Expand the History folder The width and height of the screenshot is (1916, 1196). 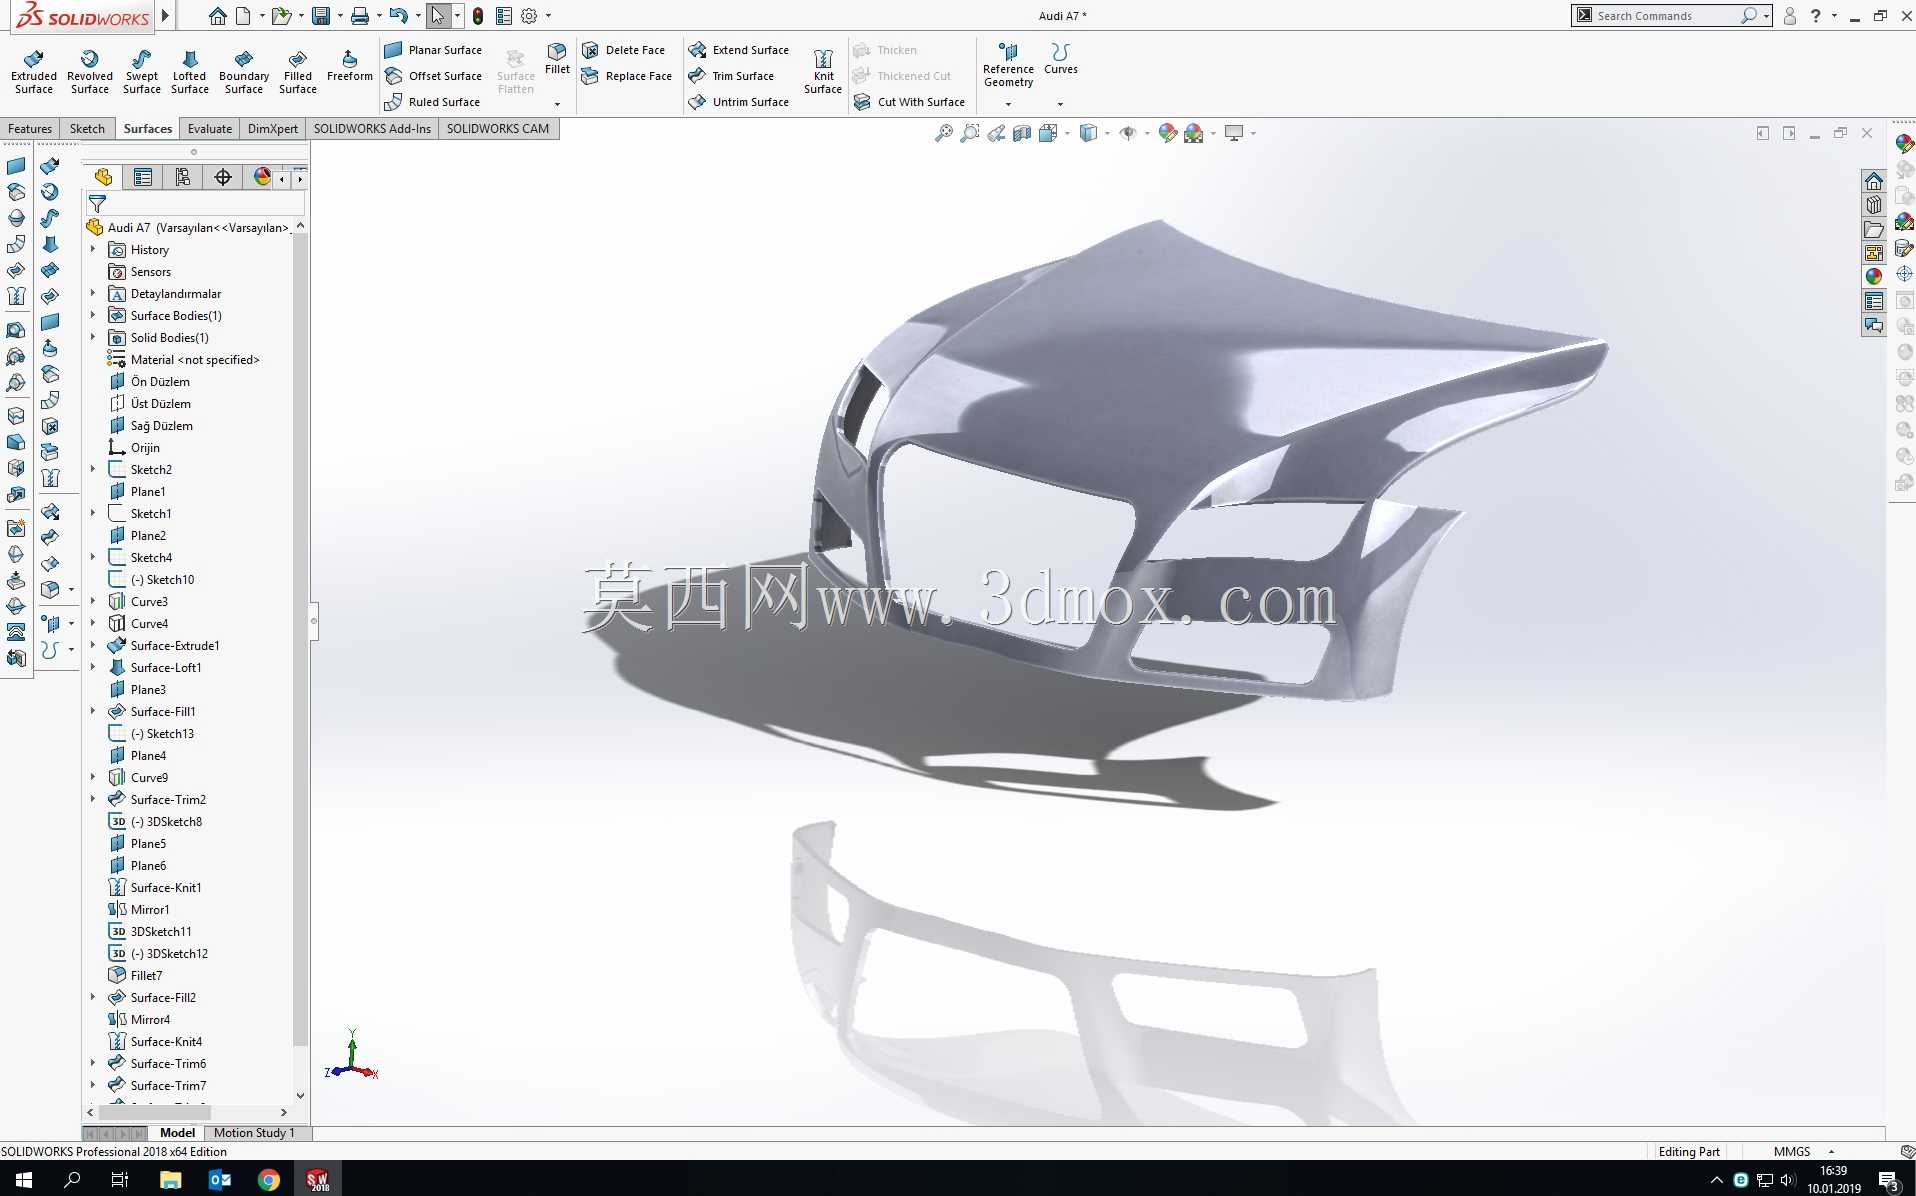click(93, 249)
